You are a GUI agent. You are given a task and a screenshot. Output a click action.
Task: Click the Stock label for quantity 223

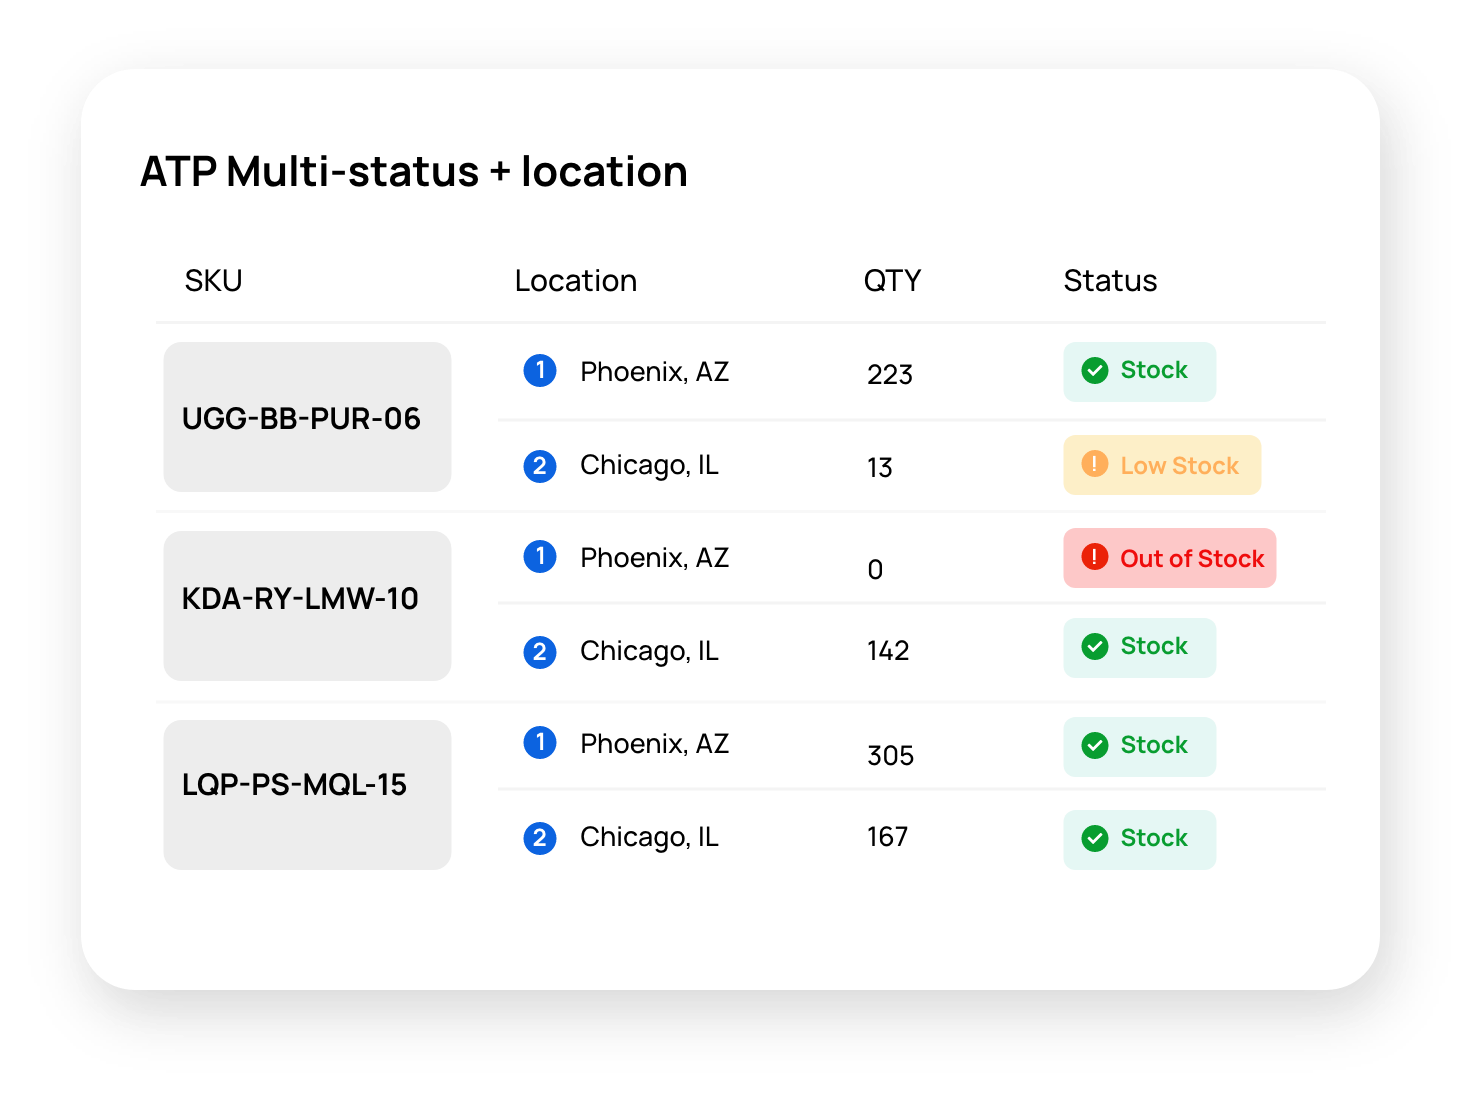[x=1154, y=370]
